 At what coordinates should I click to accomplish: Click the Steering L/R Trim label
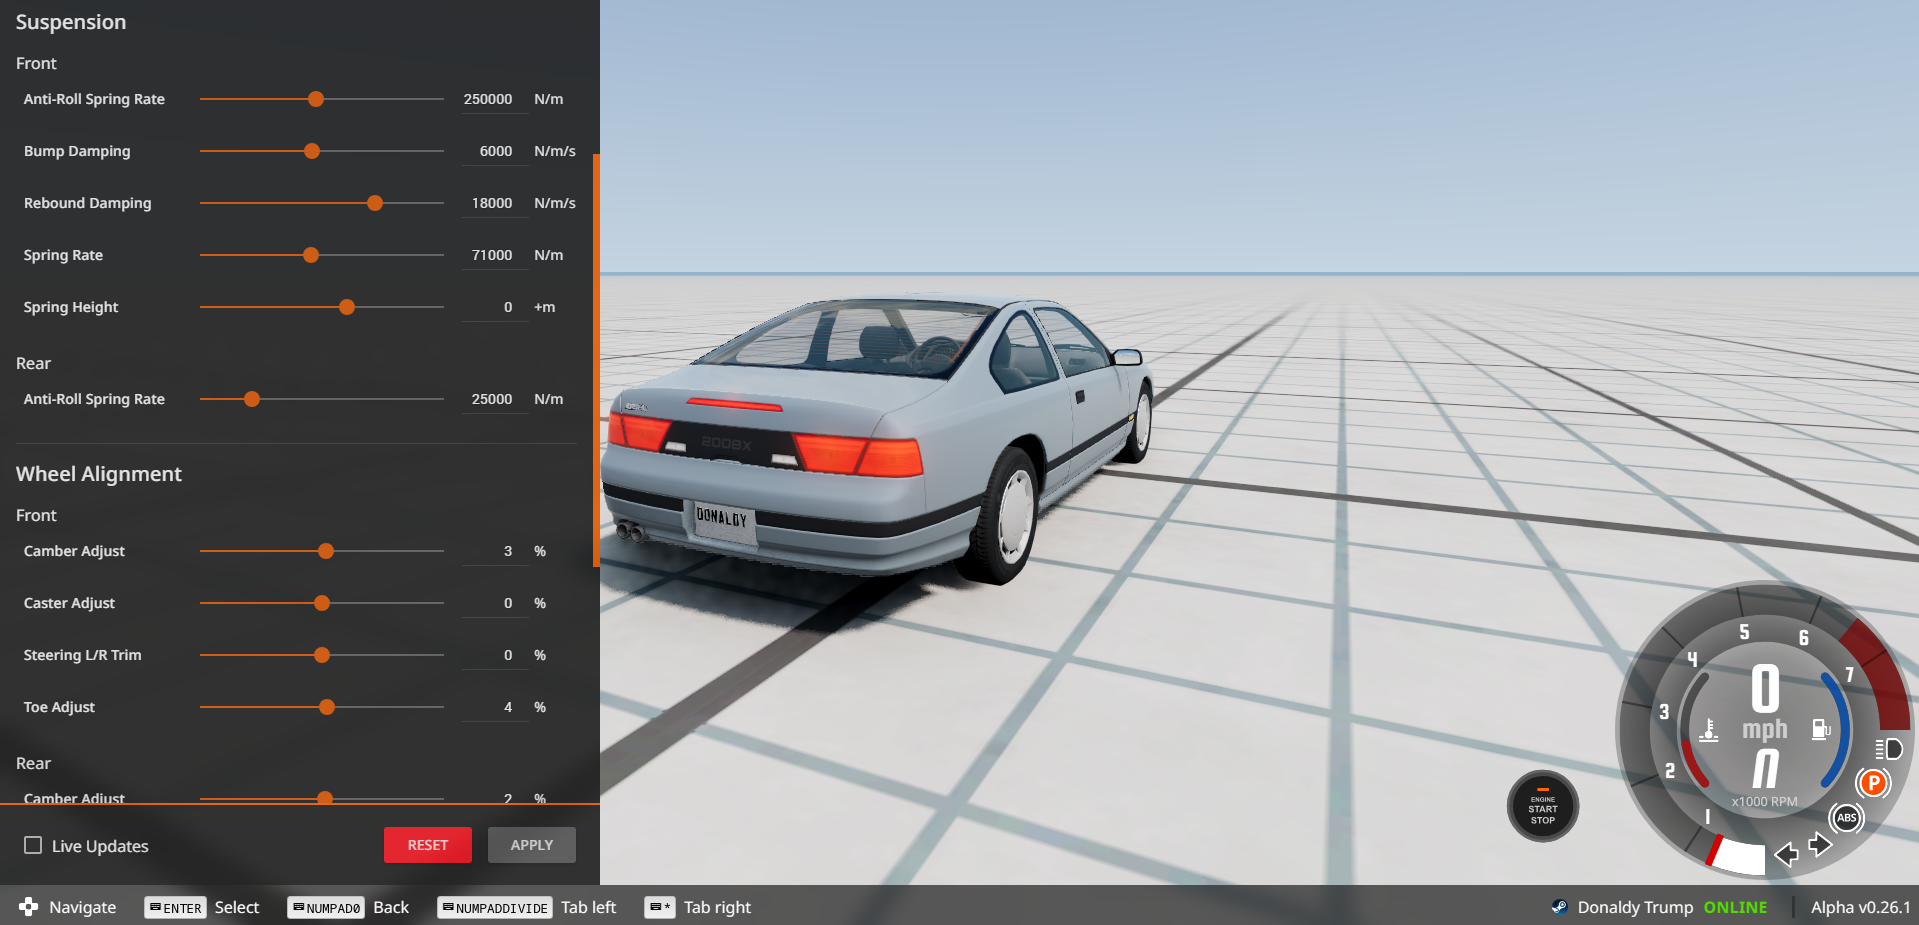pyautogui.click(x=83, y=655)
